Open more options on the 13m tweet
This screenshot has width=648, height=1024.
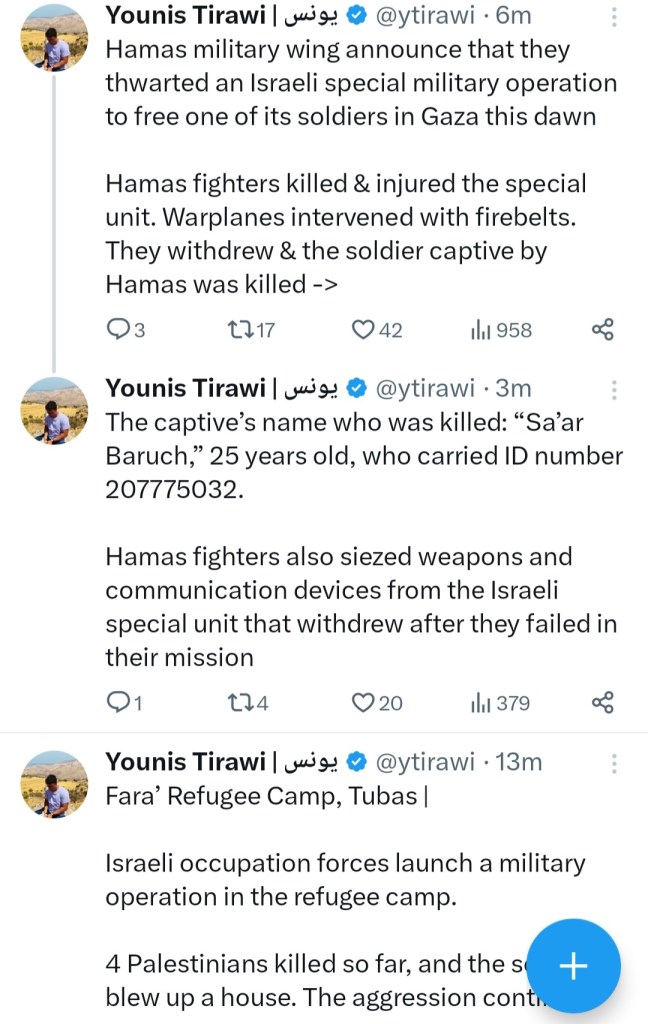pos(614,764)
